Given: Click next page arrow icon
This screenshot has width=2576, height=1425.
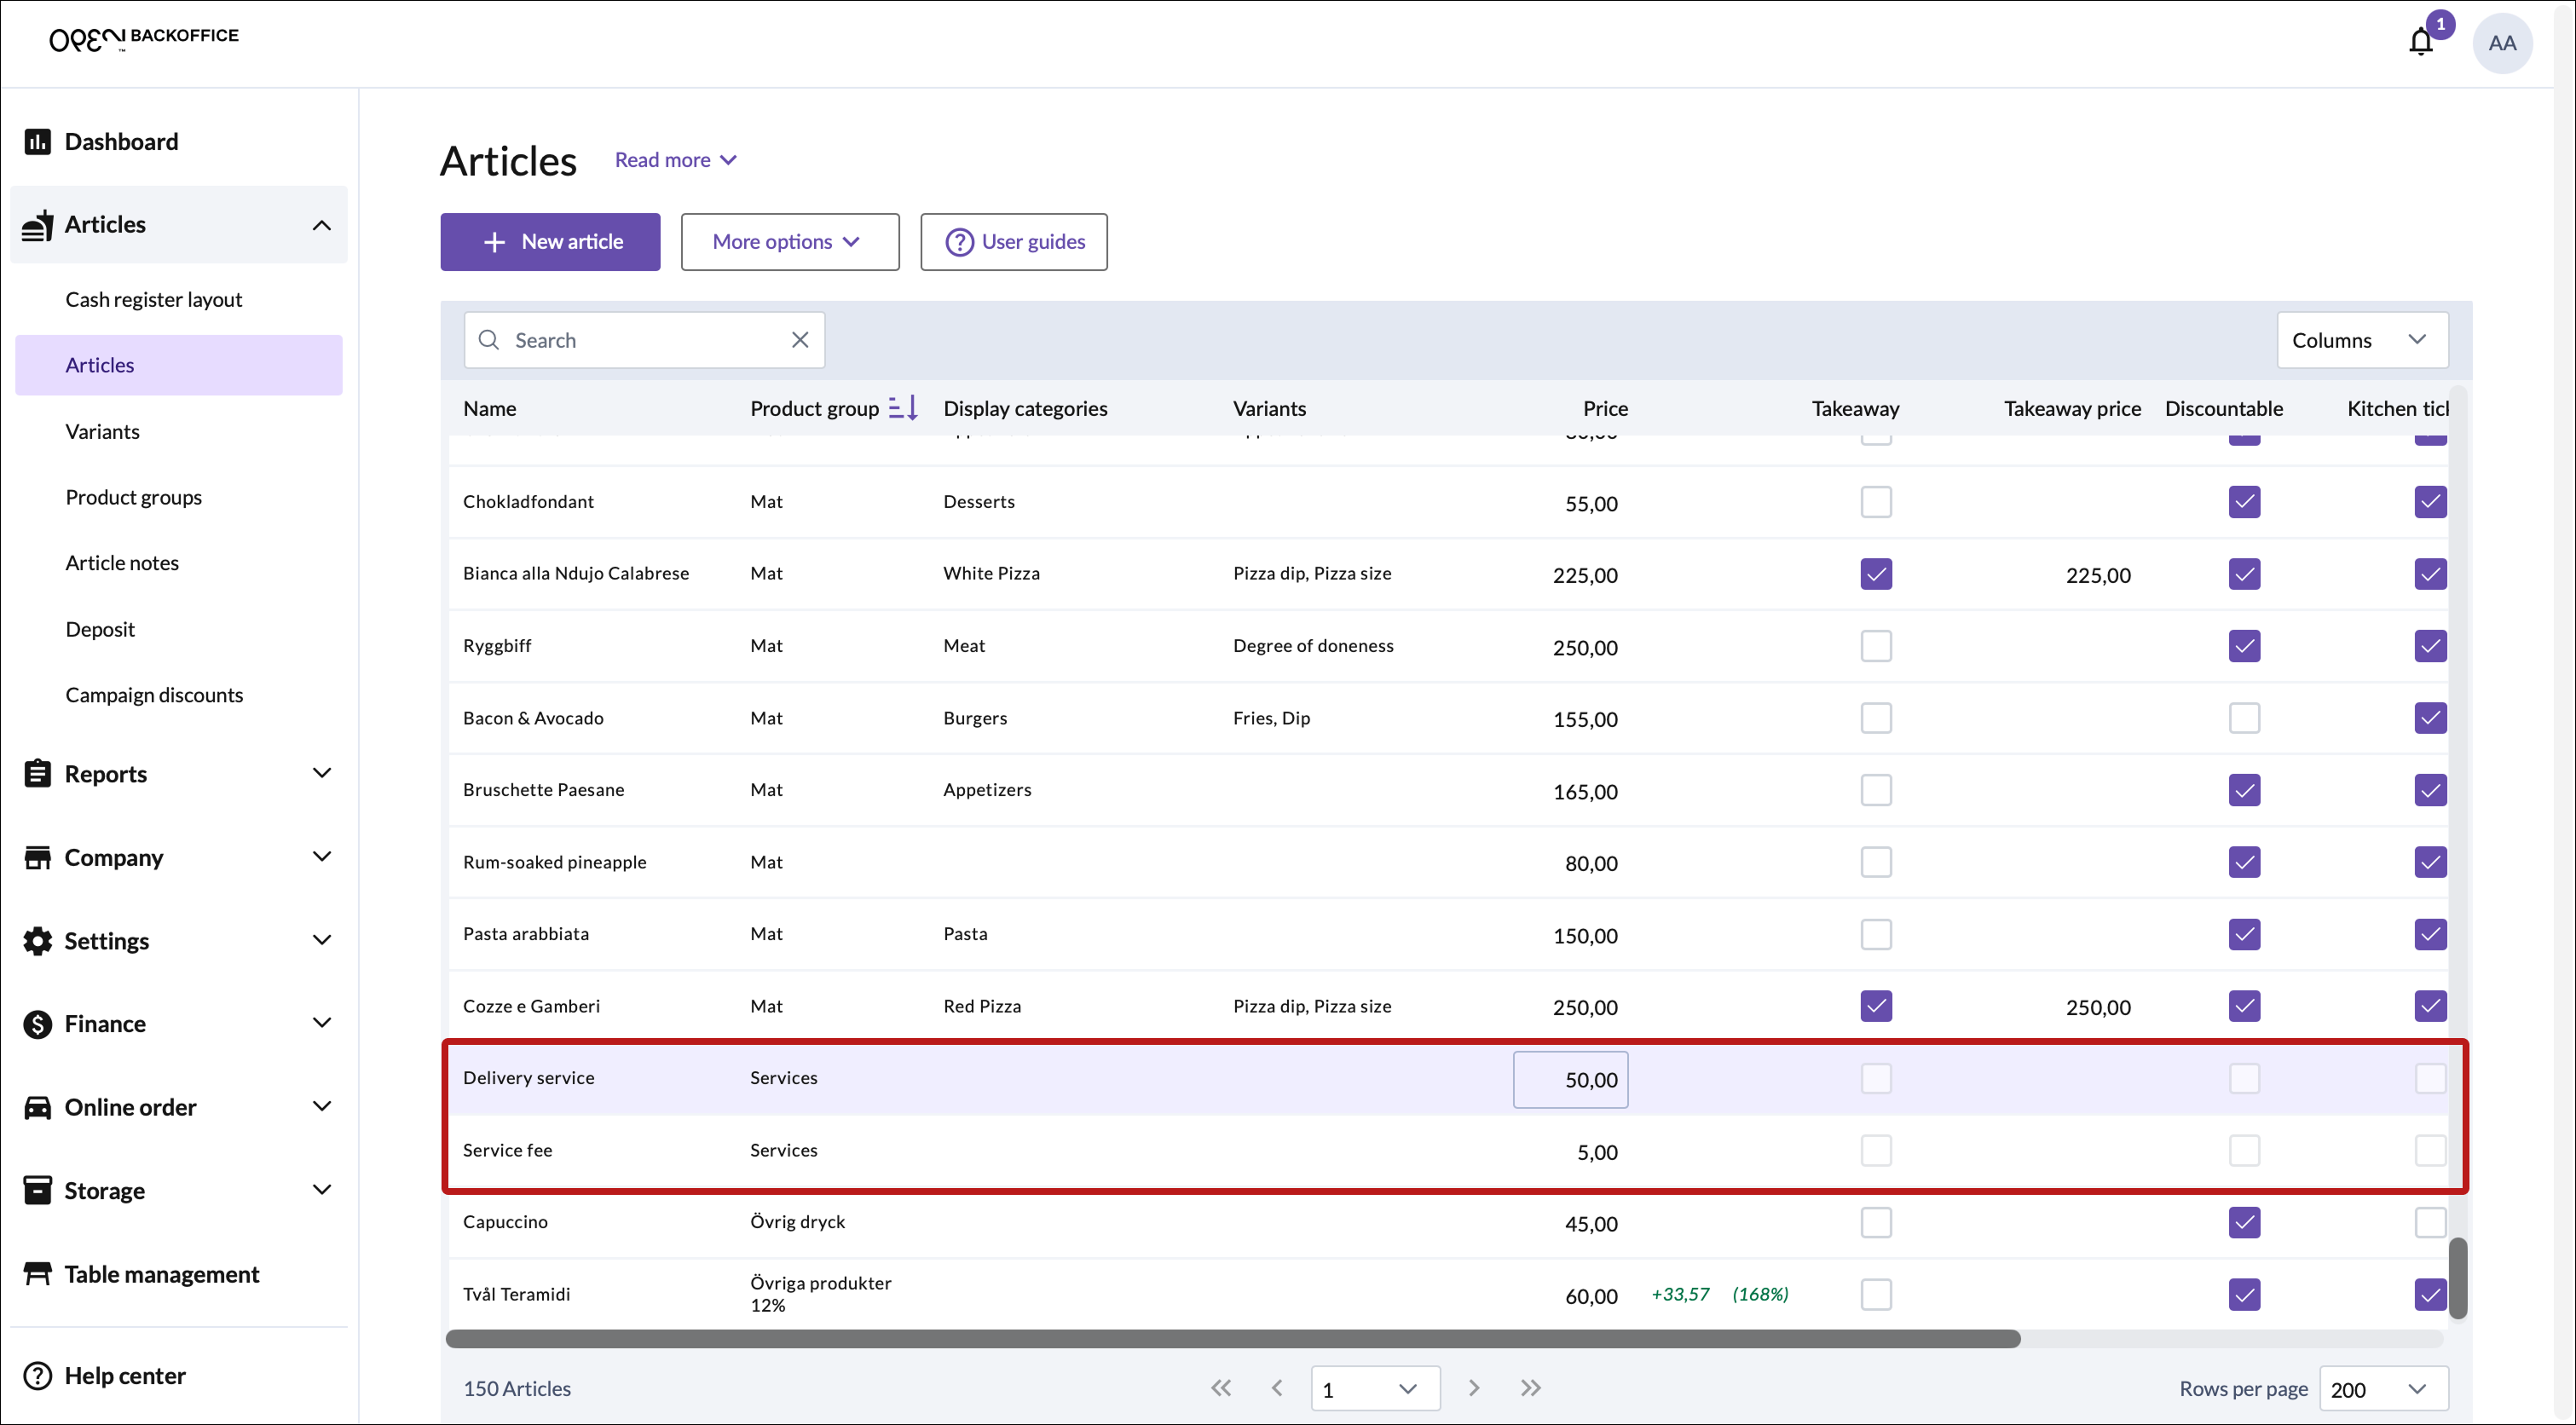Looking at the screenshot, I should coord(1473,1388).
